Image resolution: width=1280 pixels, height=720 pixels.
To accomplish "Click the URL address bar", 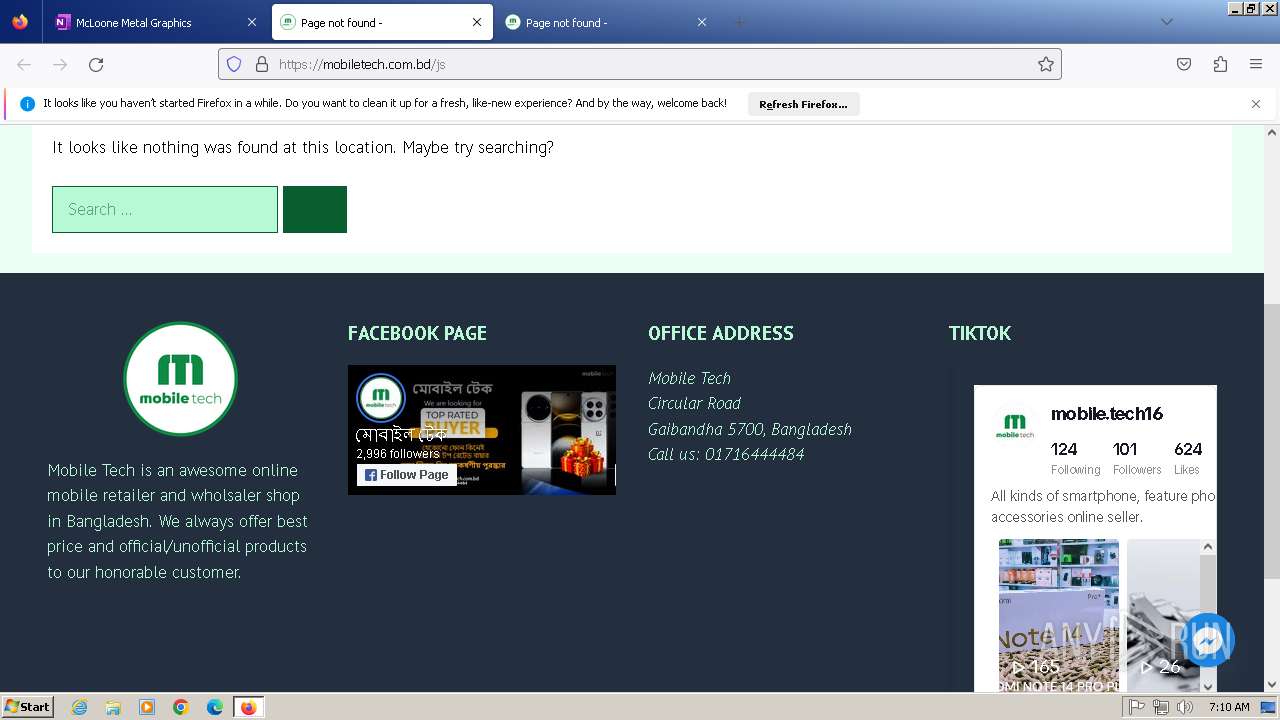I will [x=640, y=64].
